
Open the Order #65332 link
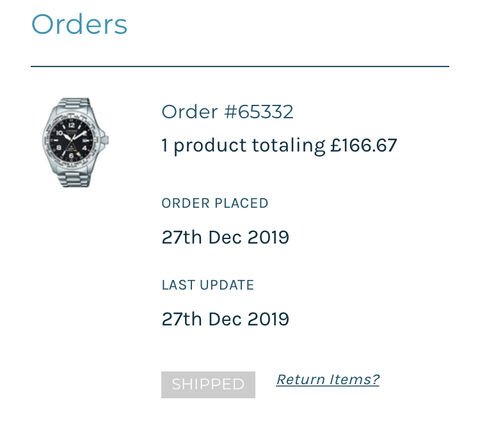point(227,112)
